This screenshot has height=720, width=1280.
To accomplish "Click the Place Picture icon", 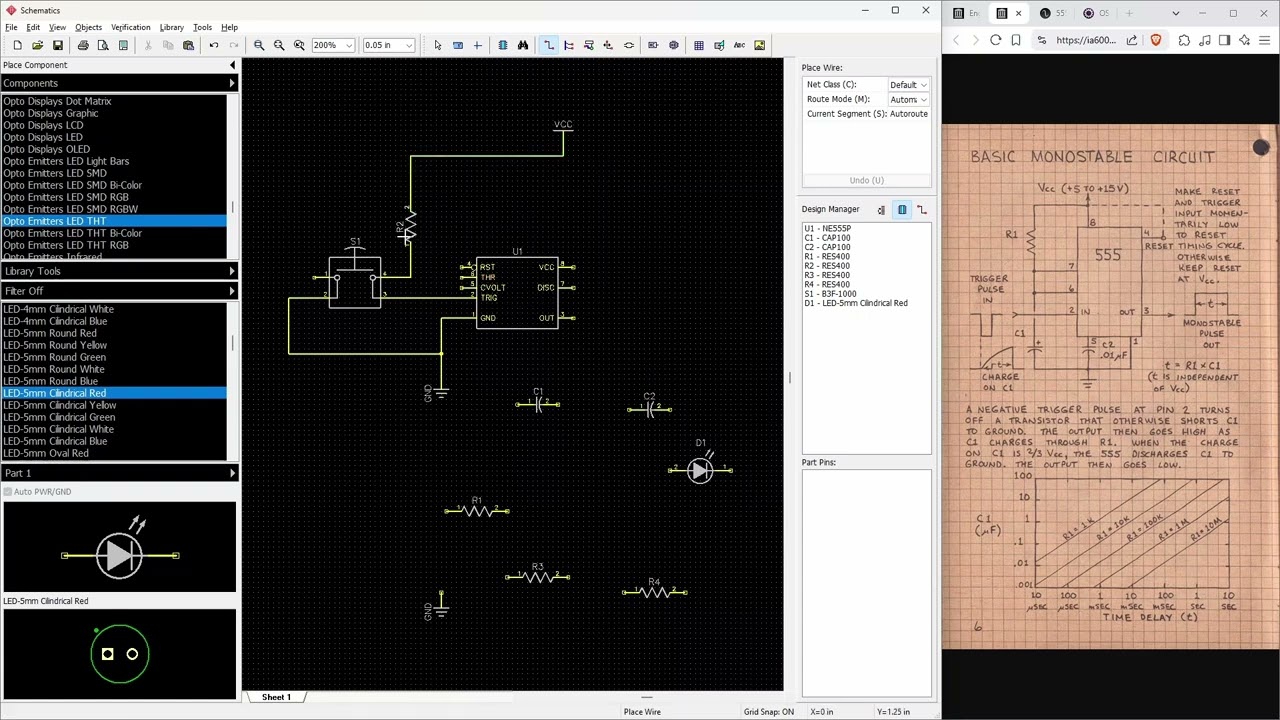I will pos(760,45).
